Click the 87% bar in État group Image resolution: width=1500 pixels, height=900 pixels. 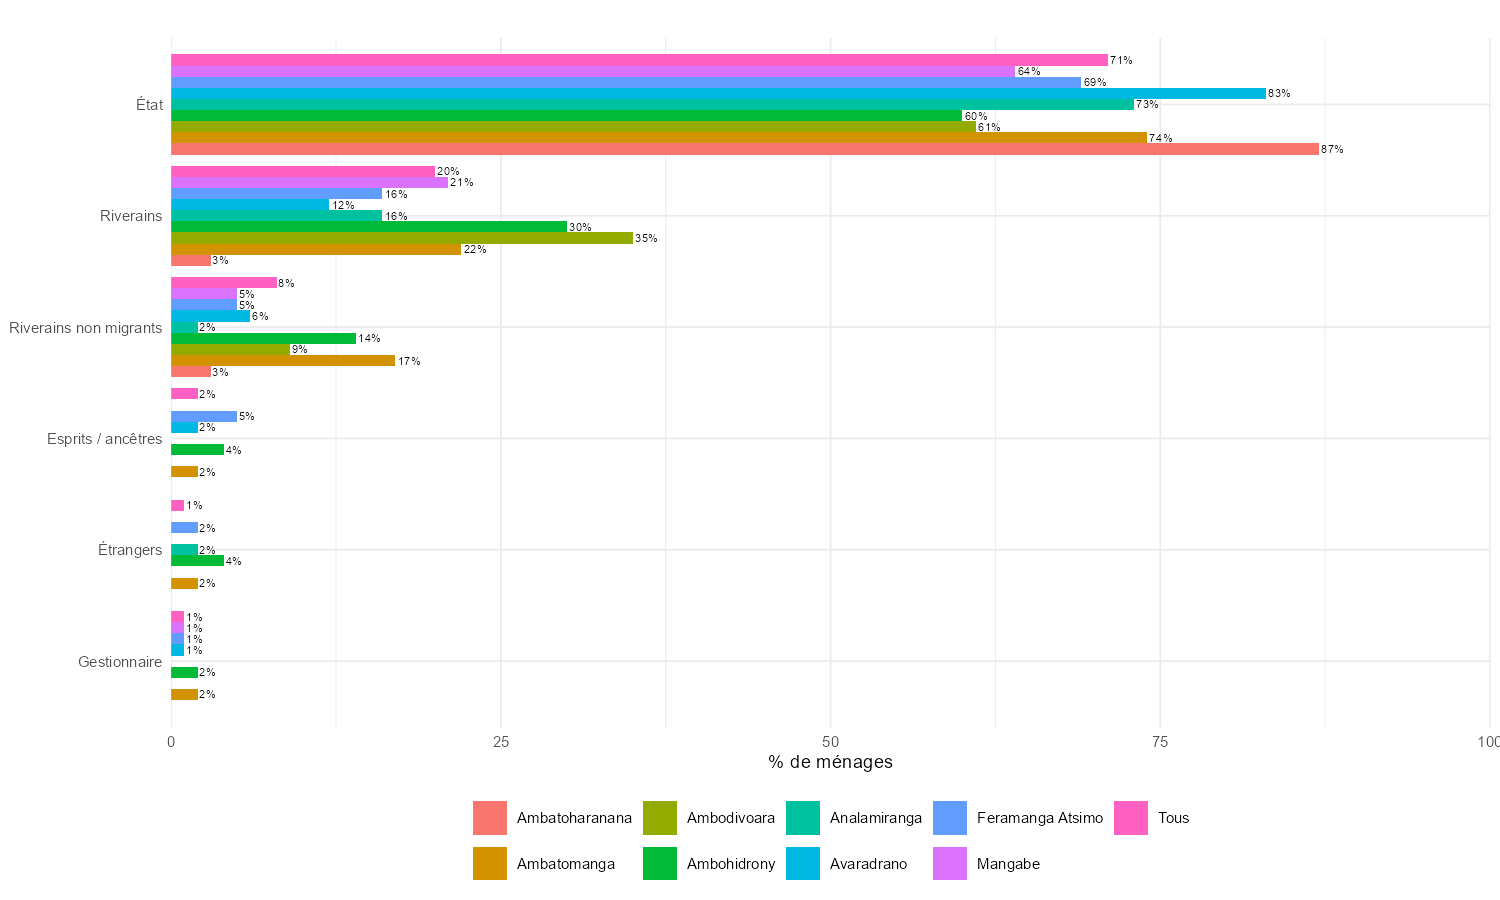pyautogui.click(x=745, y=149)
